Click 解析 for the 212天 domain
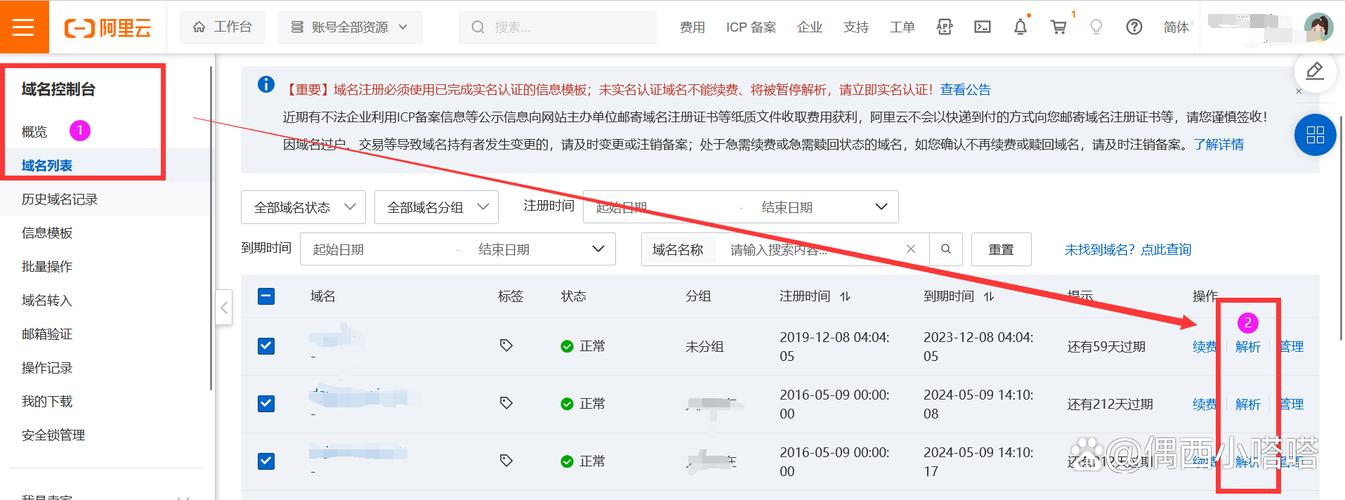Screen dimensions: 1345x500 coord(1248,404)
